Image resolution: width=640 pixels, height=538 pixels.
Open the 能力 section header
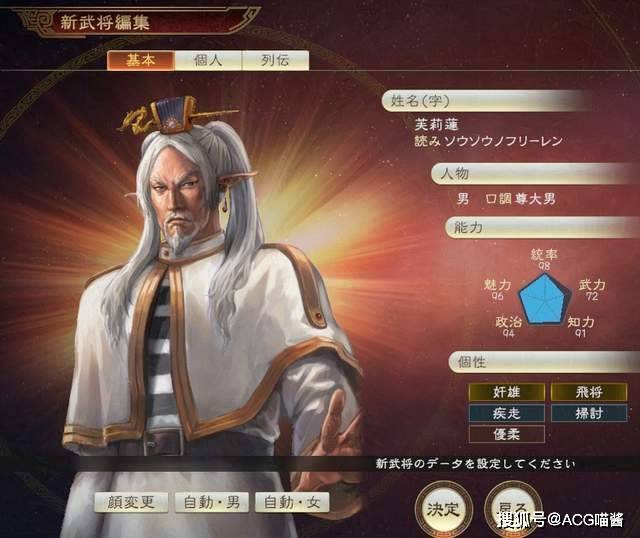(542, 227)
